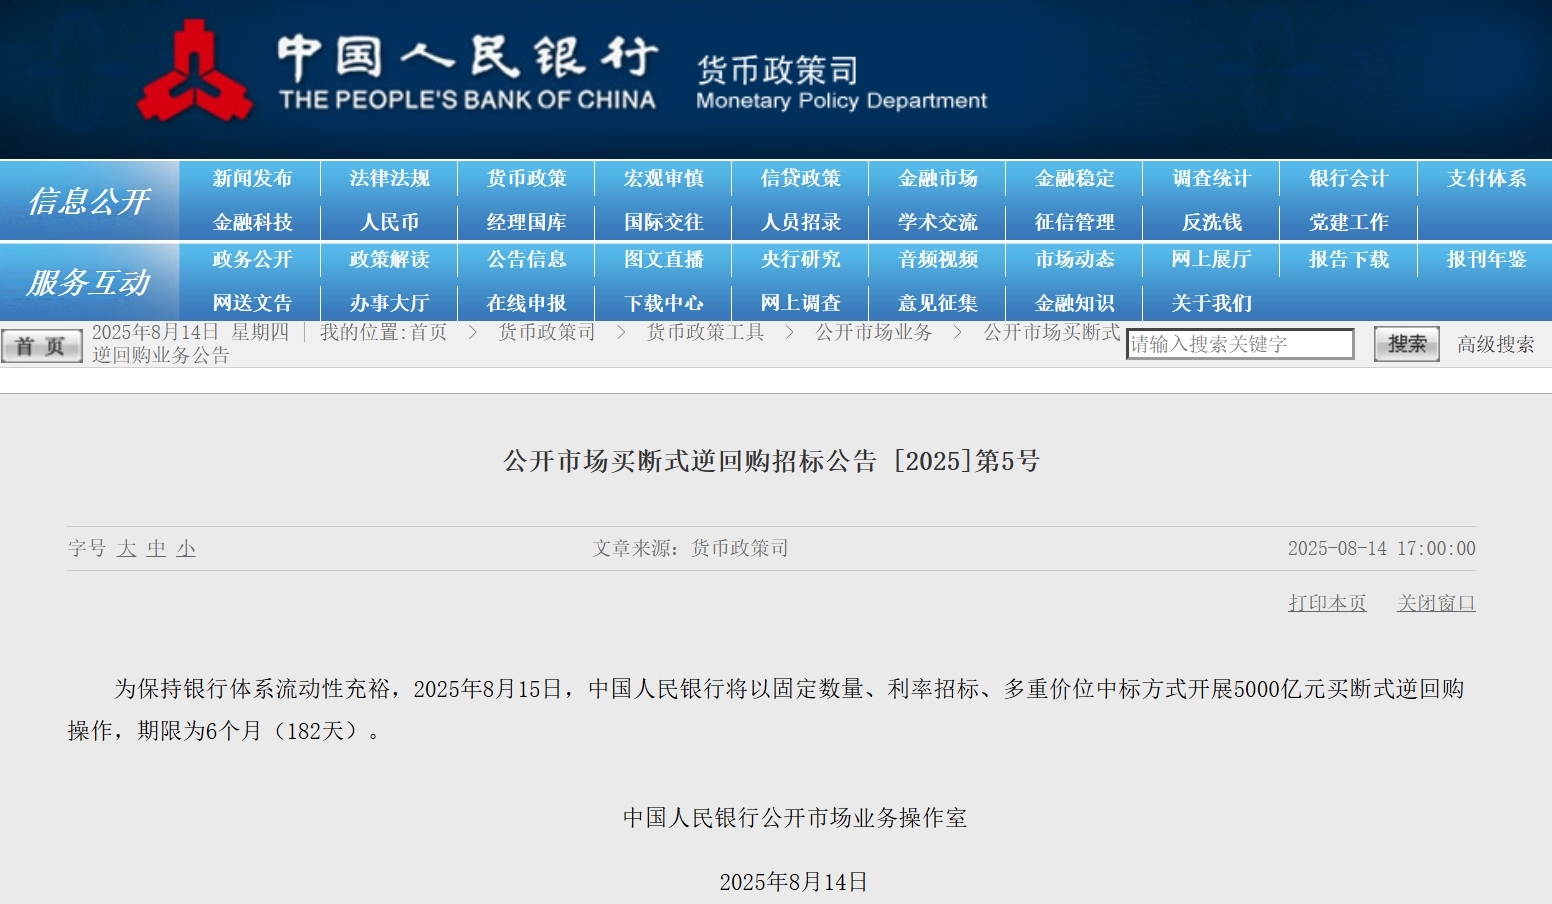Screen dimensions: 1552x904
Task: Navigate to 货币政策工具 in the breadcrumb
Action: 705,332
